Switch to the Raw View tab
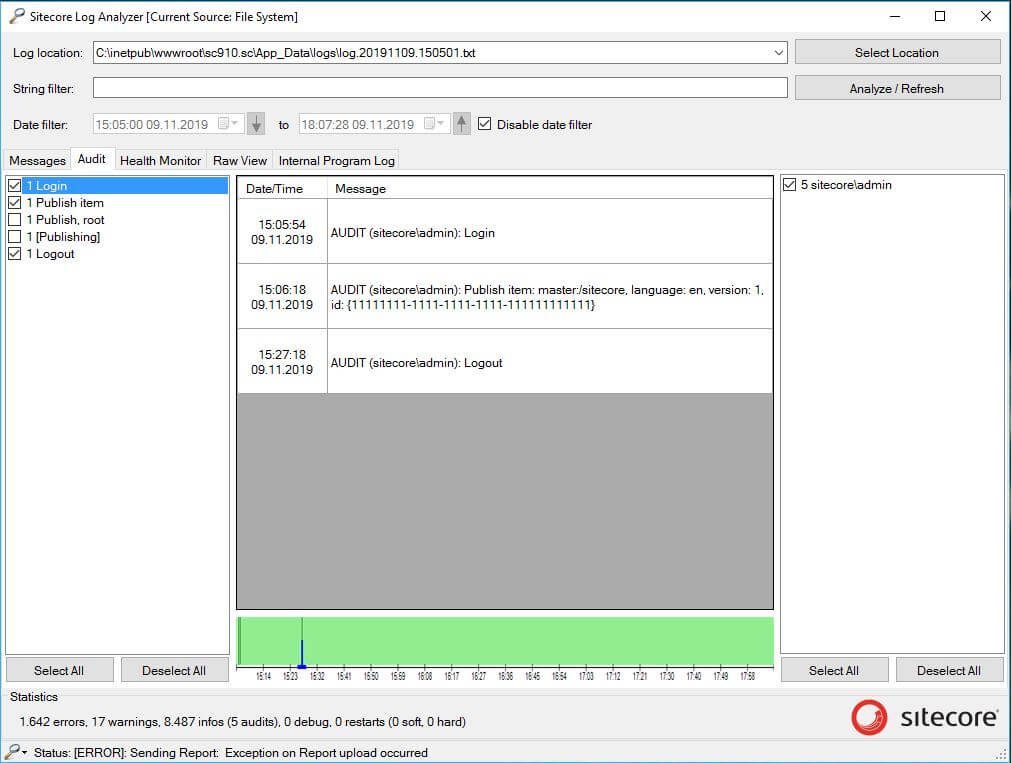This screenshot has width=1011, height=763. tap(240, 161)
